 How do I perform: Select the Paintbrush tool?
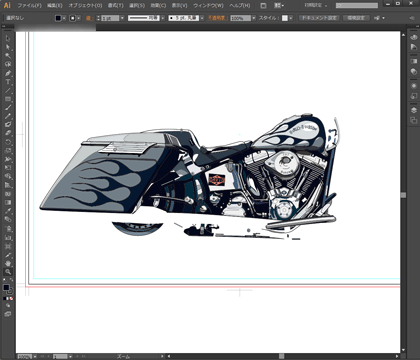(x=8, y=107)
